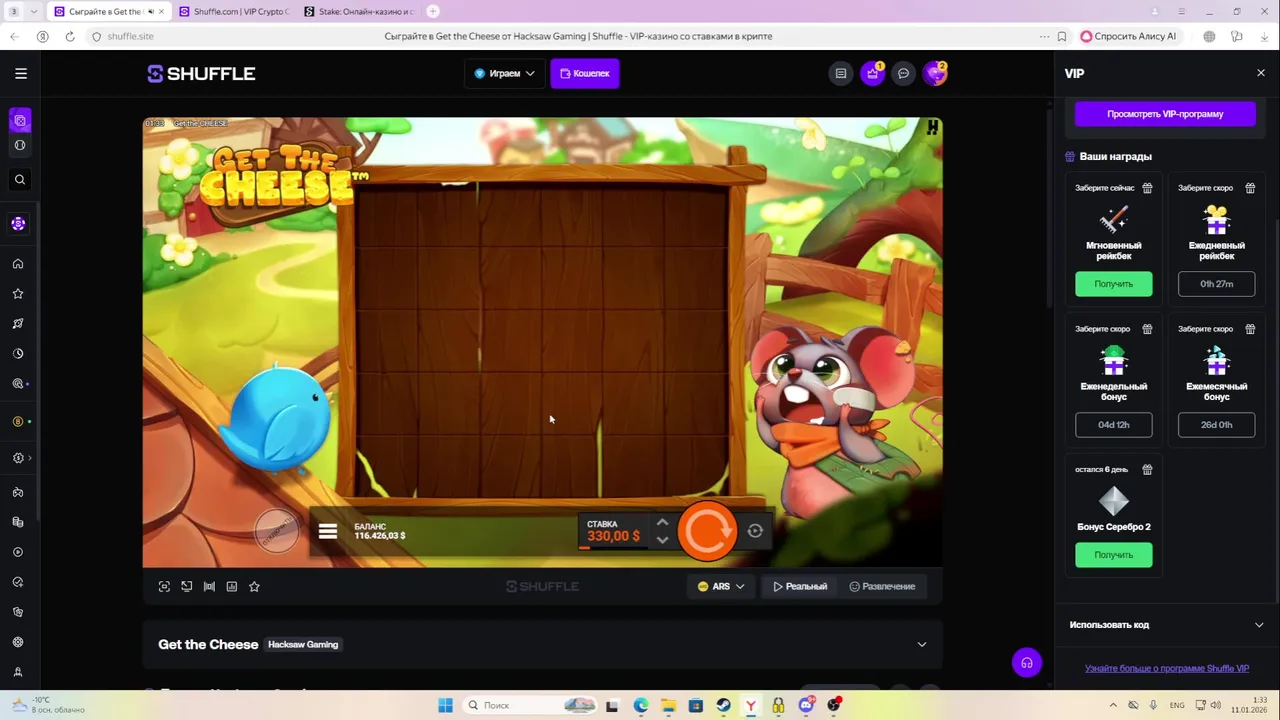Reload the page with the refresh button
The width and height of the screenshot is (1280, 720).
click(x=70, y=36)
